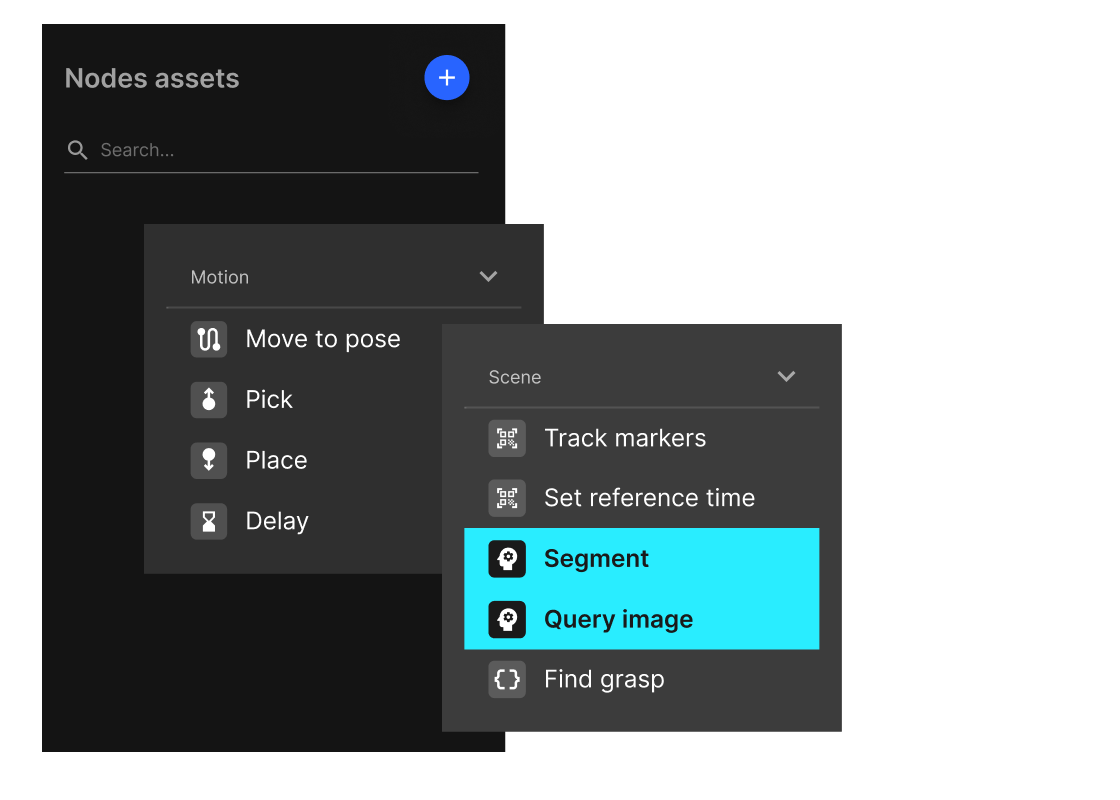Select the Place node icon

click(209, 460)
